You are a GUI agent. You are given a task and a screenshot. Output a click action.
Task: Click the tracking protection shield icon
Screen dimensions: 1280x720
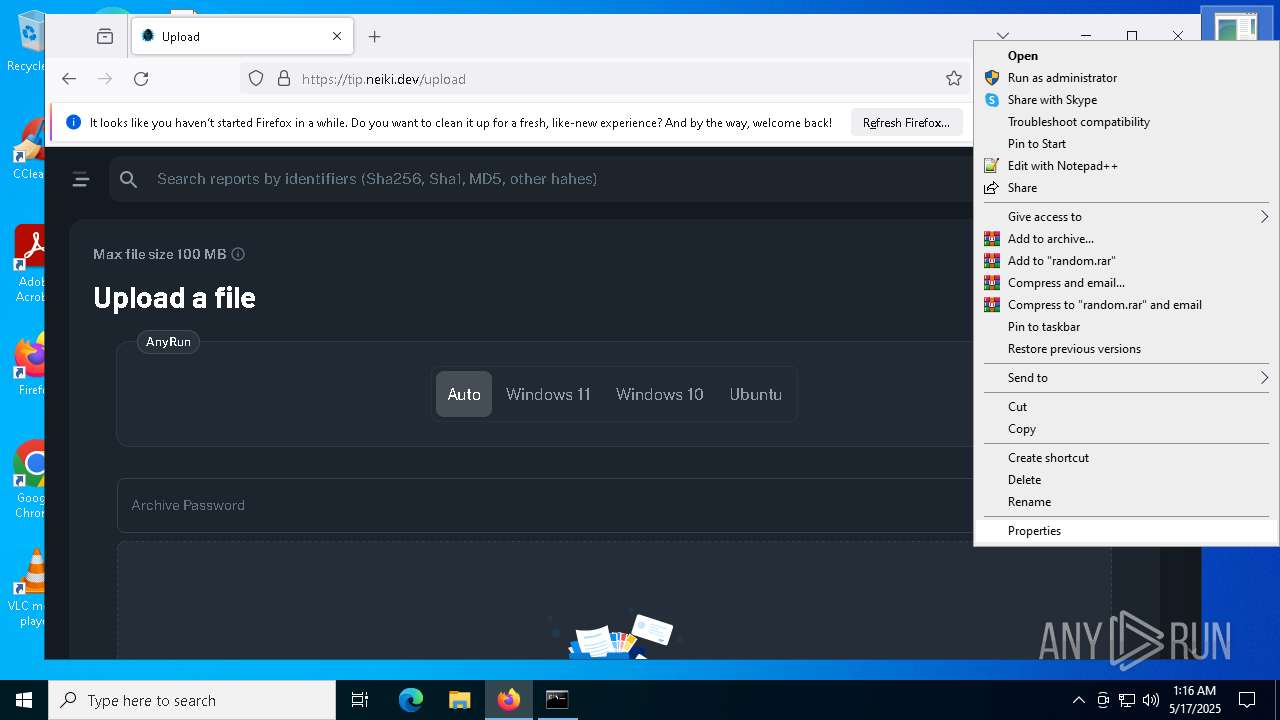click(x=256, y=78)
